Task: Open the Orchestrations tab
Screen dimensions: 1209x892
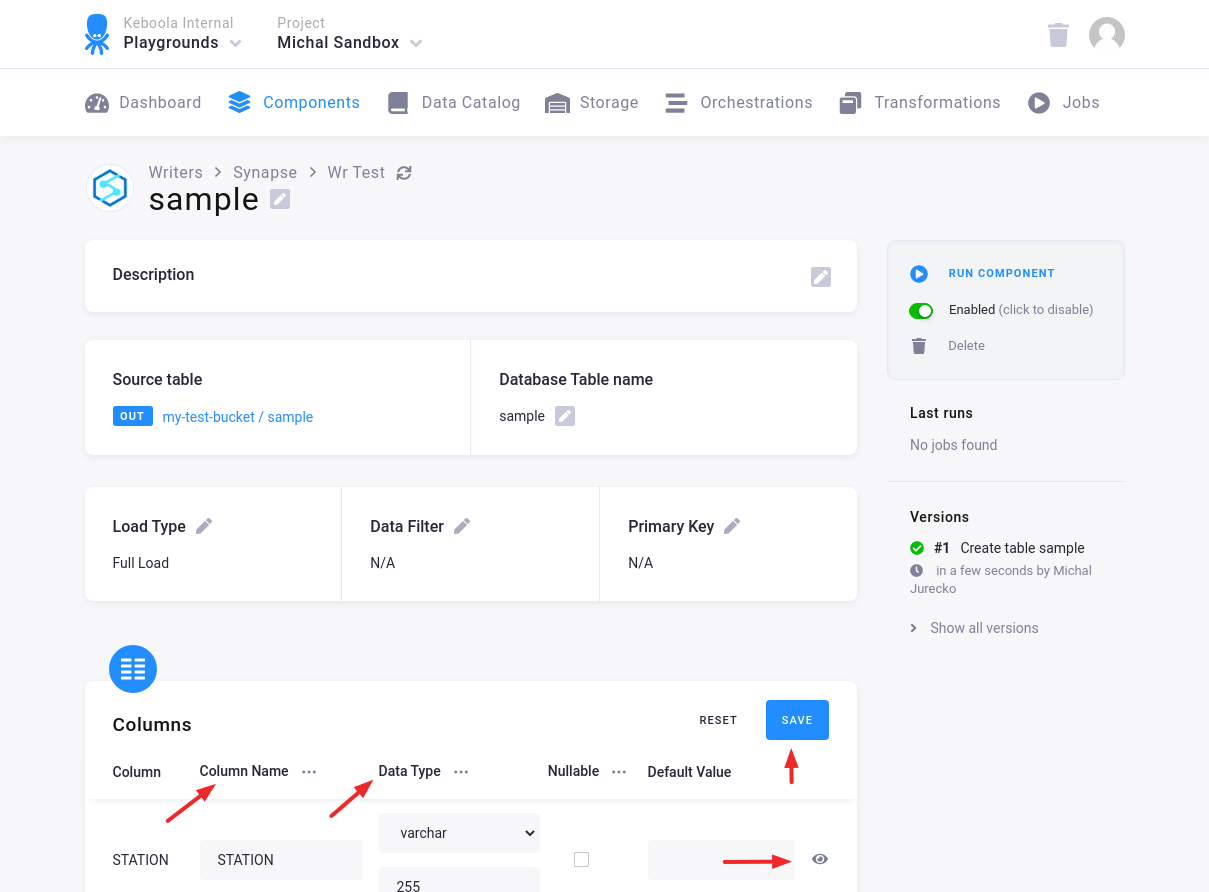Action: click(x=739, y=102)
